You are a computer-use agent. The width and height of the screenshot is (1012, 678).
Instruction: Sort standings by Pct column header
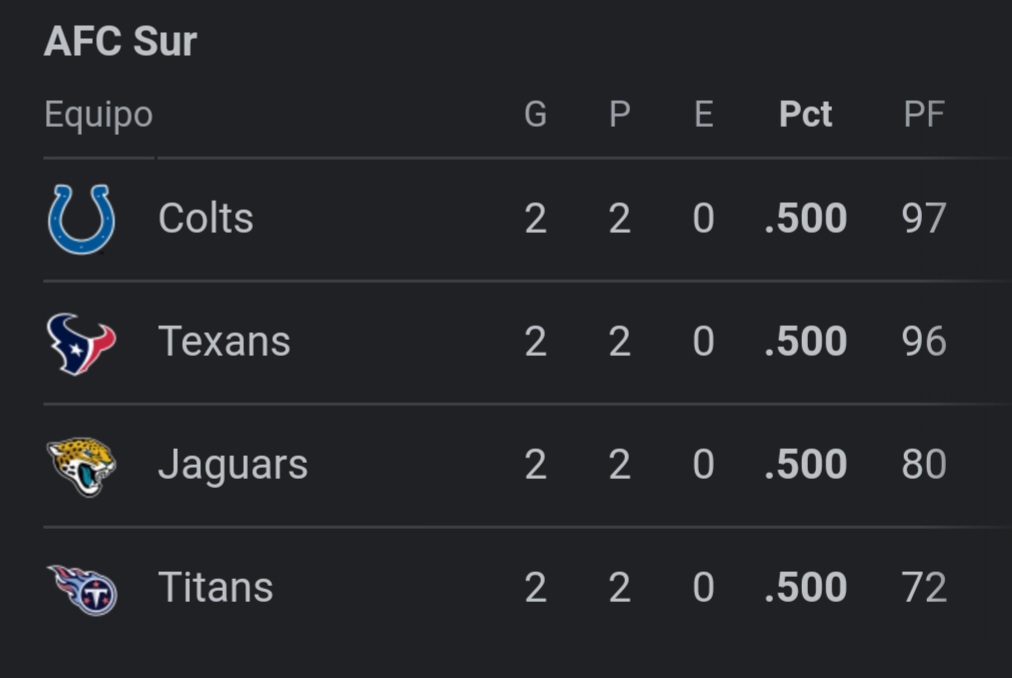(805, 115)
